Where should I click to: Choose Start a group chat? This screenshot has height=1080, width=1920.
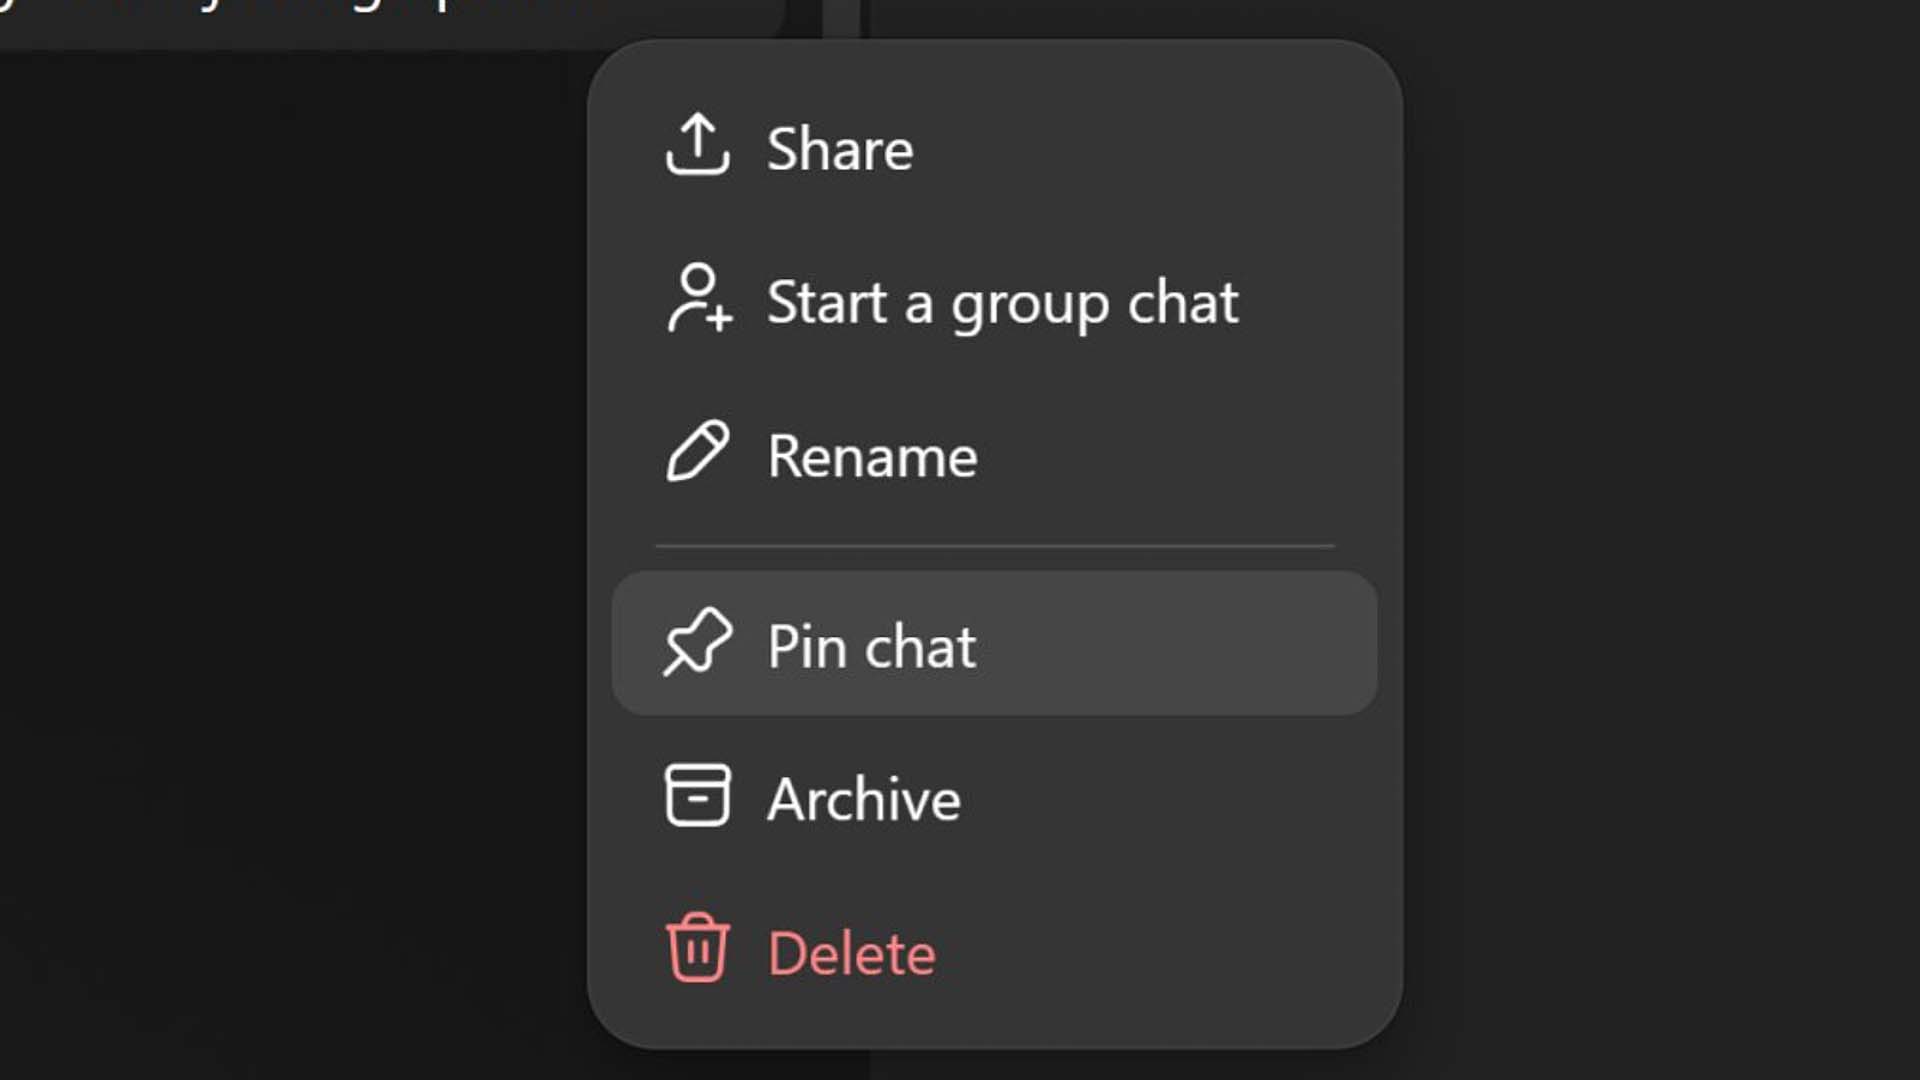point(1002,303)
